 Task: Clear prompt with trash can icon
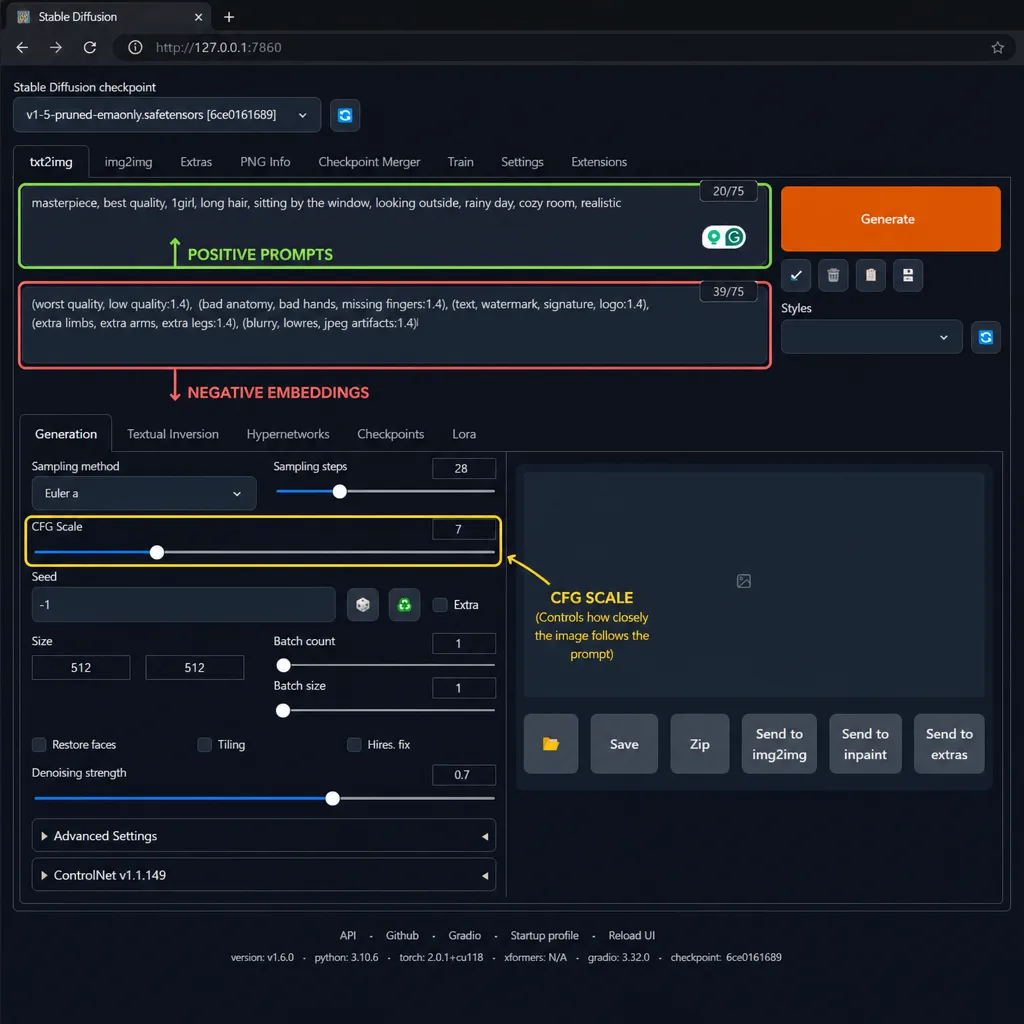(833, 275)
